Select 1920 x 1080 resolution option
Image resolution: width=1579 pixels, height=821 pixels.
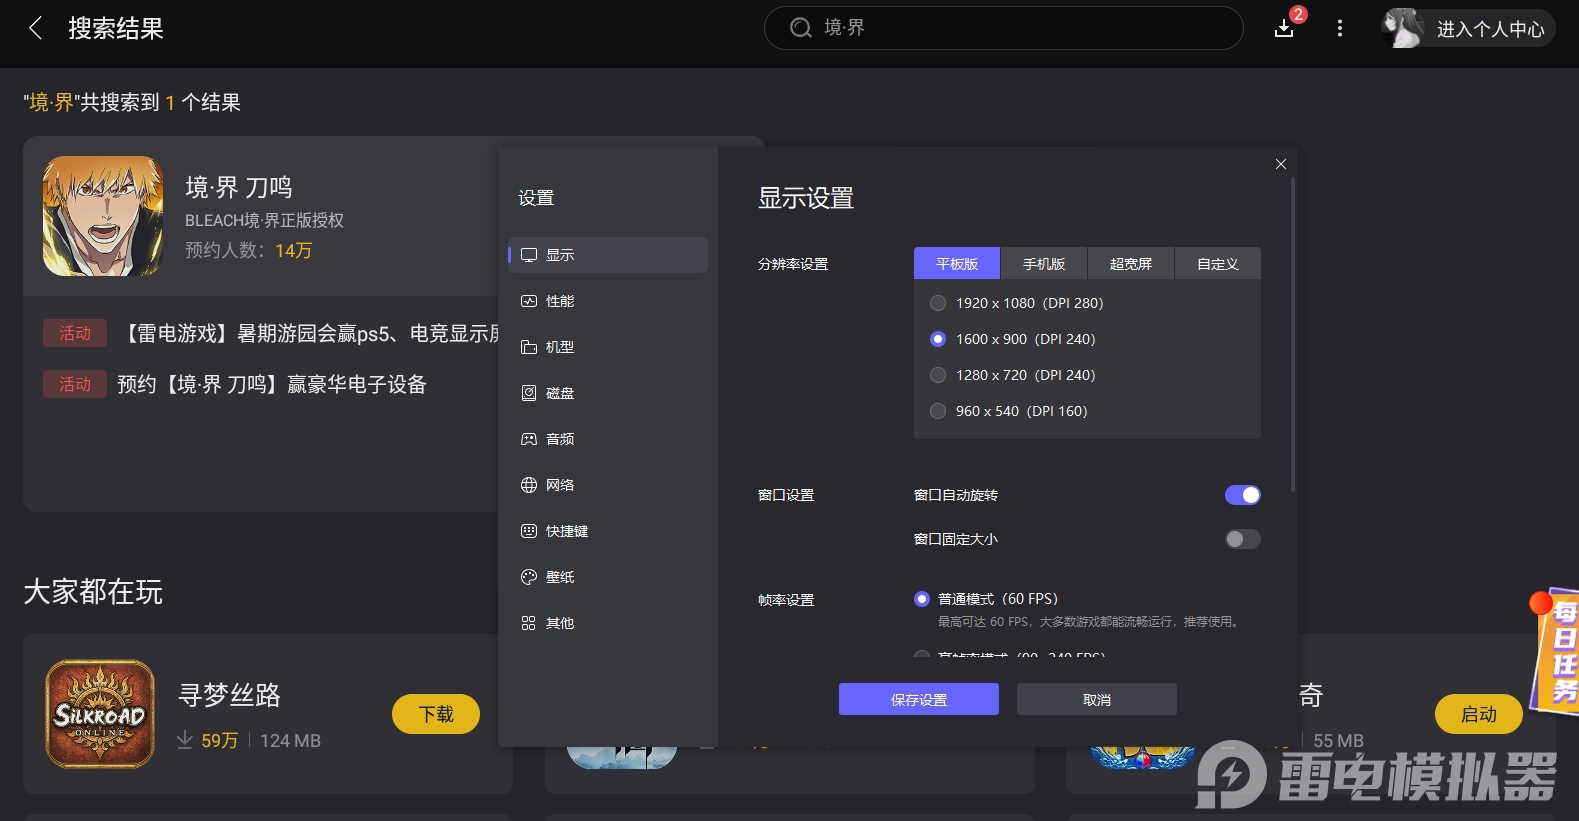(x=938, y=303)
